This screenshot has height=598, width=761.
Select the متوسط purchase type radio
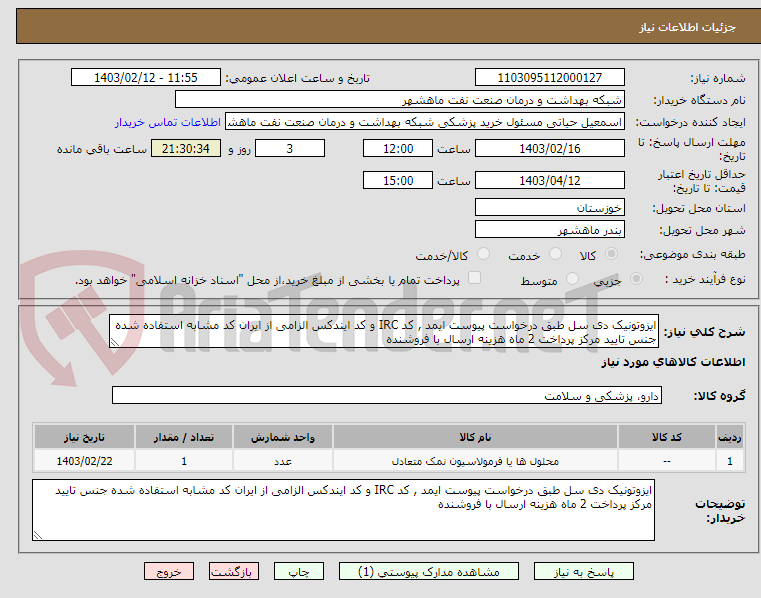click(573, 279)
